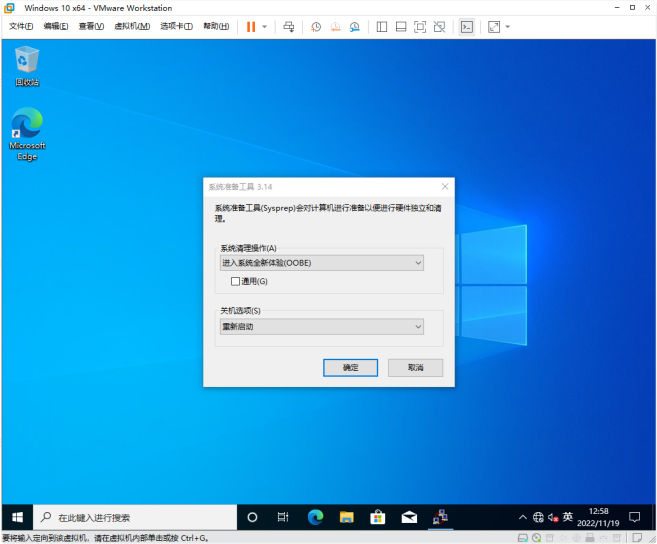The image size is (657, 544).
Task: Close the Sysprep dialog
Action: pos(445,187)
